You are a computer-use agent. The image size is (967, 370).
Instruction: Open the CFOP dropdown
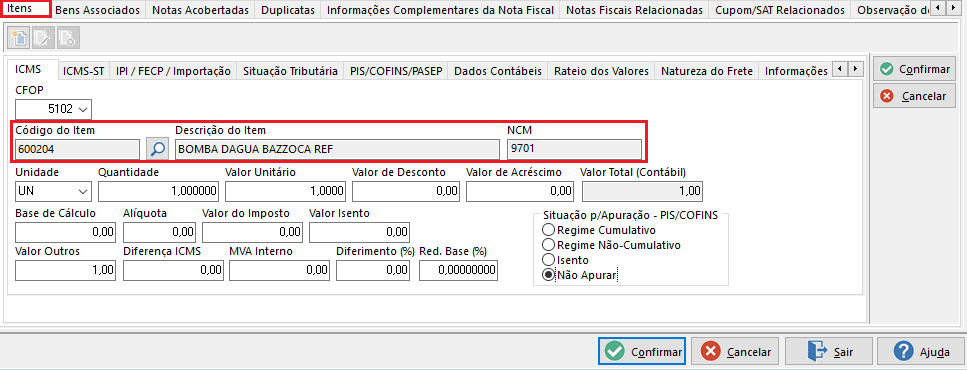(84, 110)
